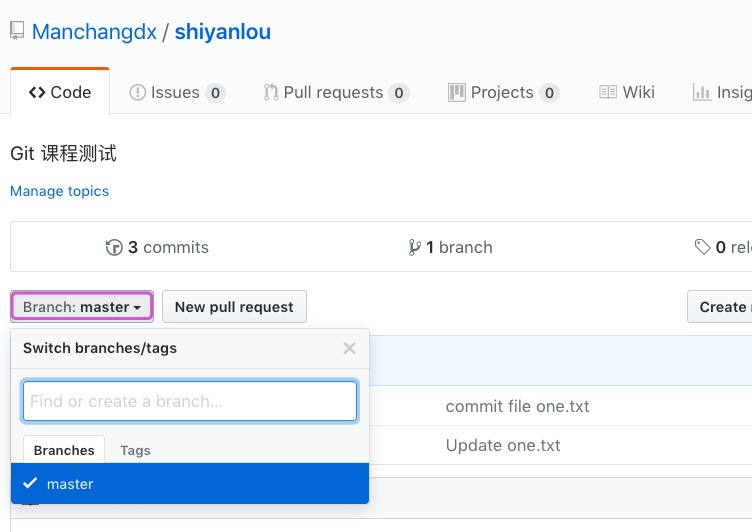Click the Pull requests icon

tap(271, 93)
